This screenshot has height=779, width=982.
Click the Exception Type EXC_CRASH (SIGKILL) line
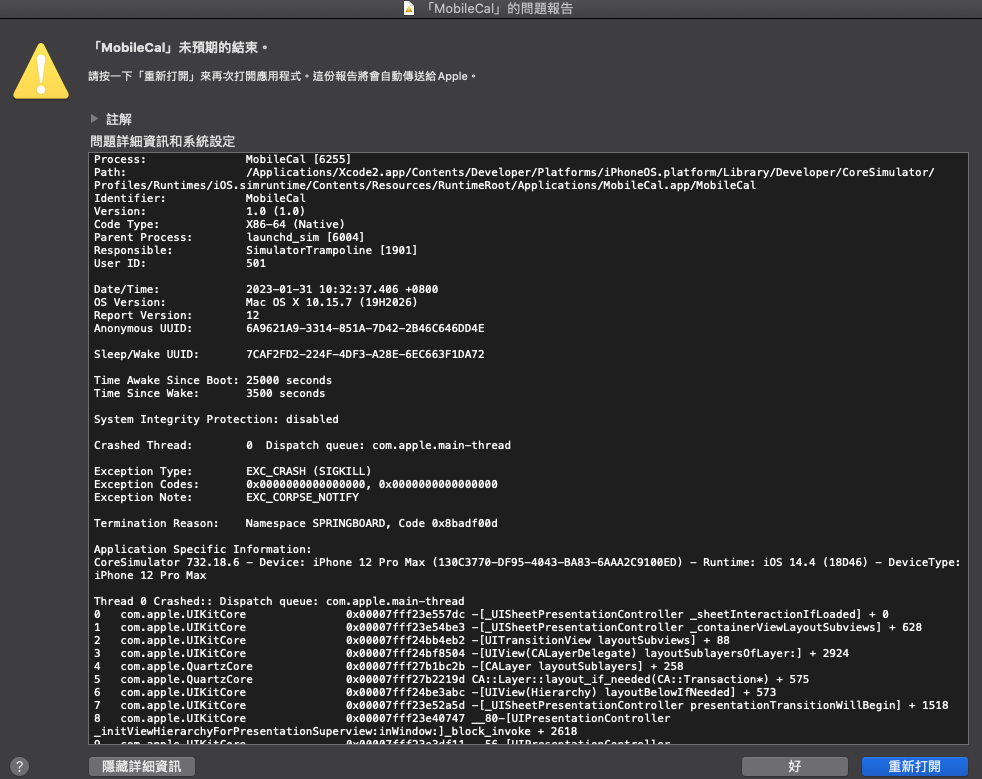coord(232,471)
